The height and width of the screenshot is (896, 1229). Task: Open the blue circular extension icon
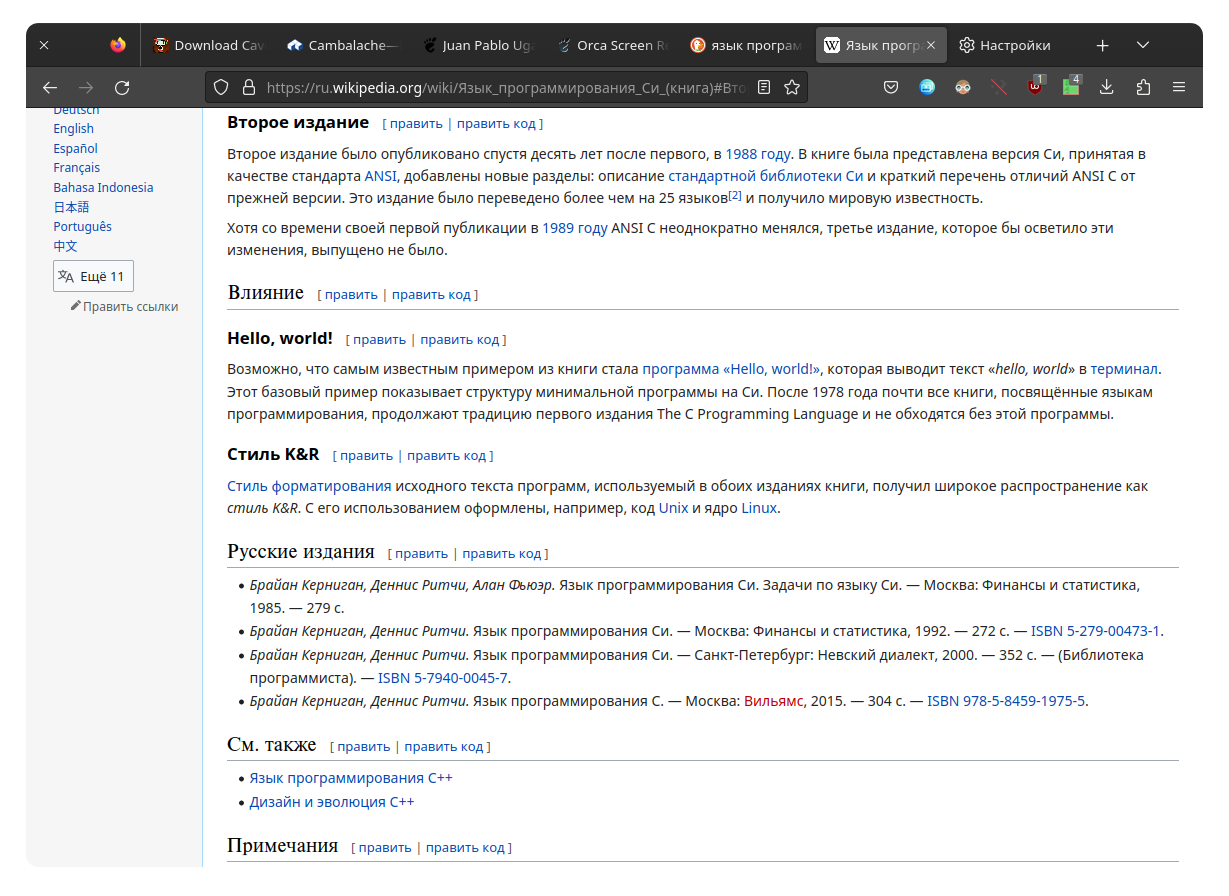pyautogui.click(x=927, y=88)
